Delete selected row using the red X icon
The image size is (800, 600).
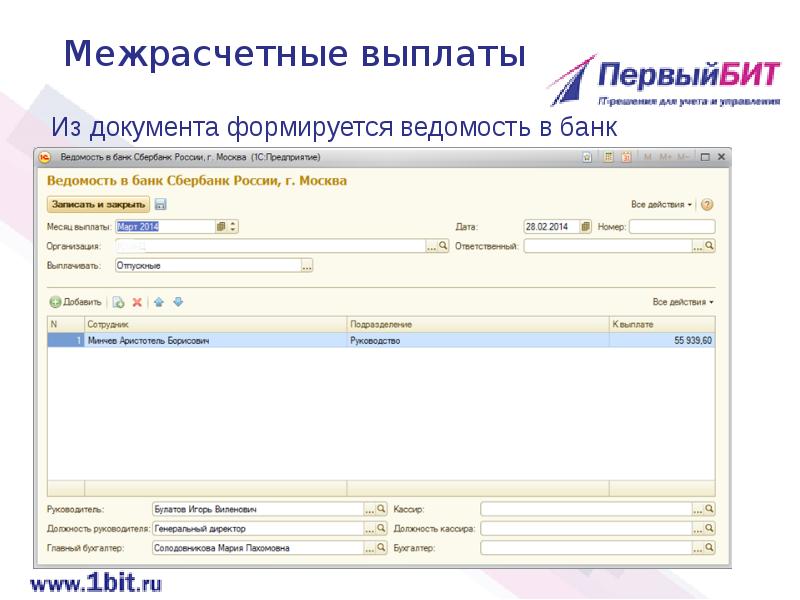[135, 303]
